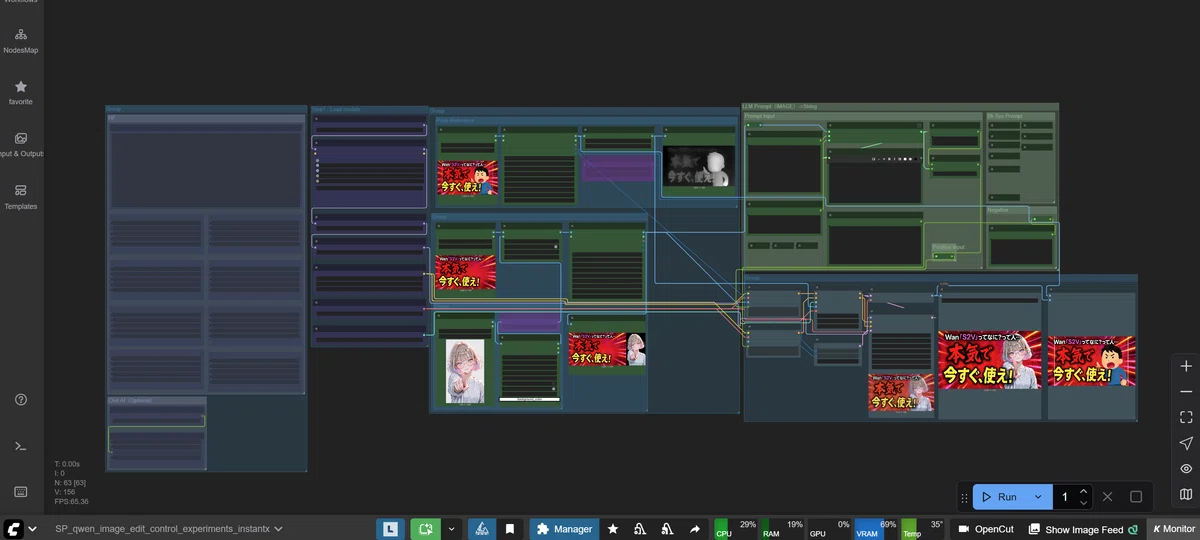Open the Run button options dropdown
The width and height of the screenshot is (1200, 540).
pos(1038,497)
